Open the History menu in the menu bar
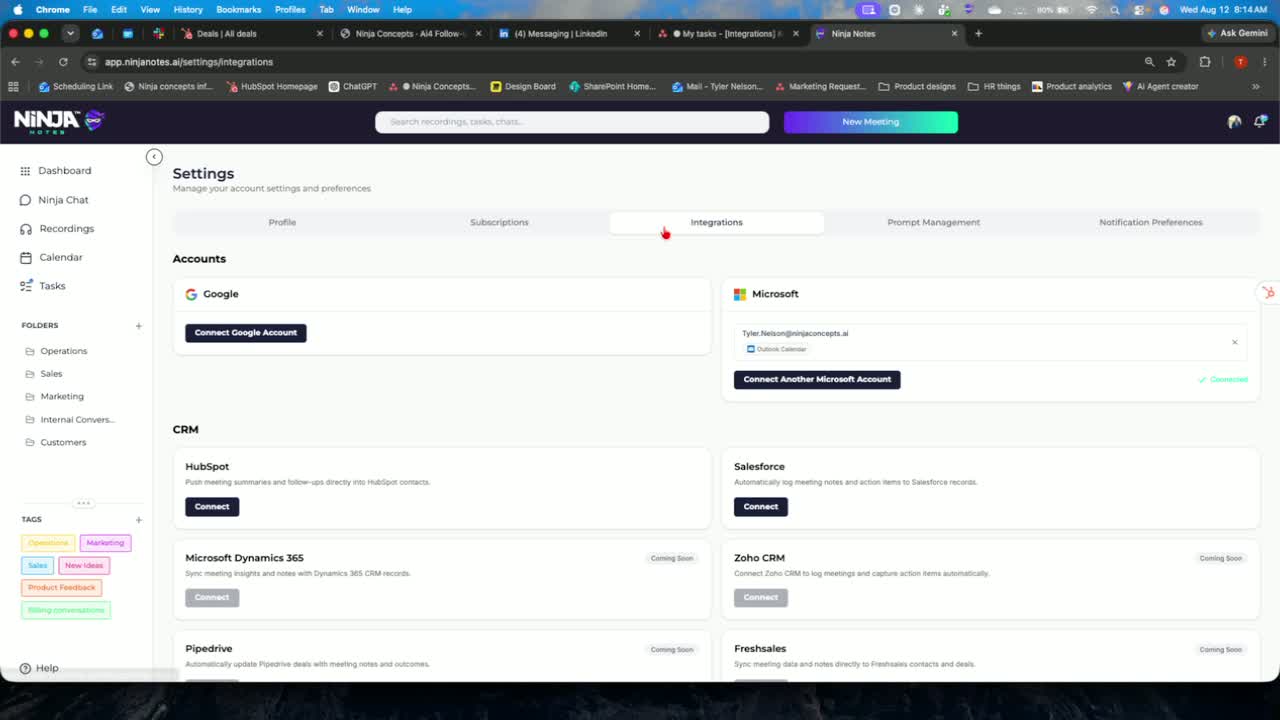 [188, 9]
